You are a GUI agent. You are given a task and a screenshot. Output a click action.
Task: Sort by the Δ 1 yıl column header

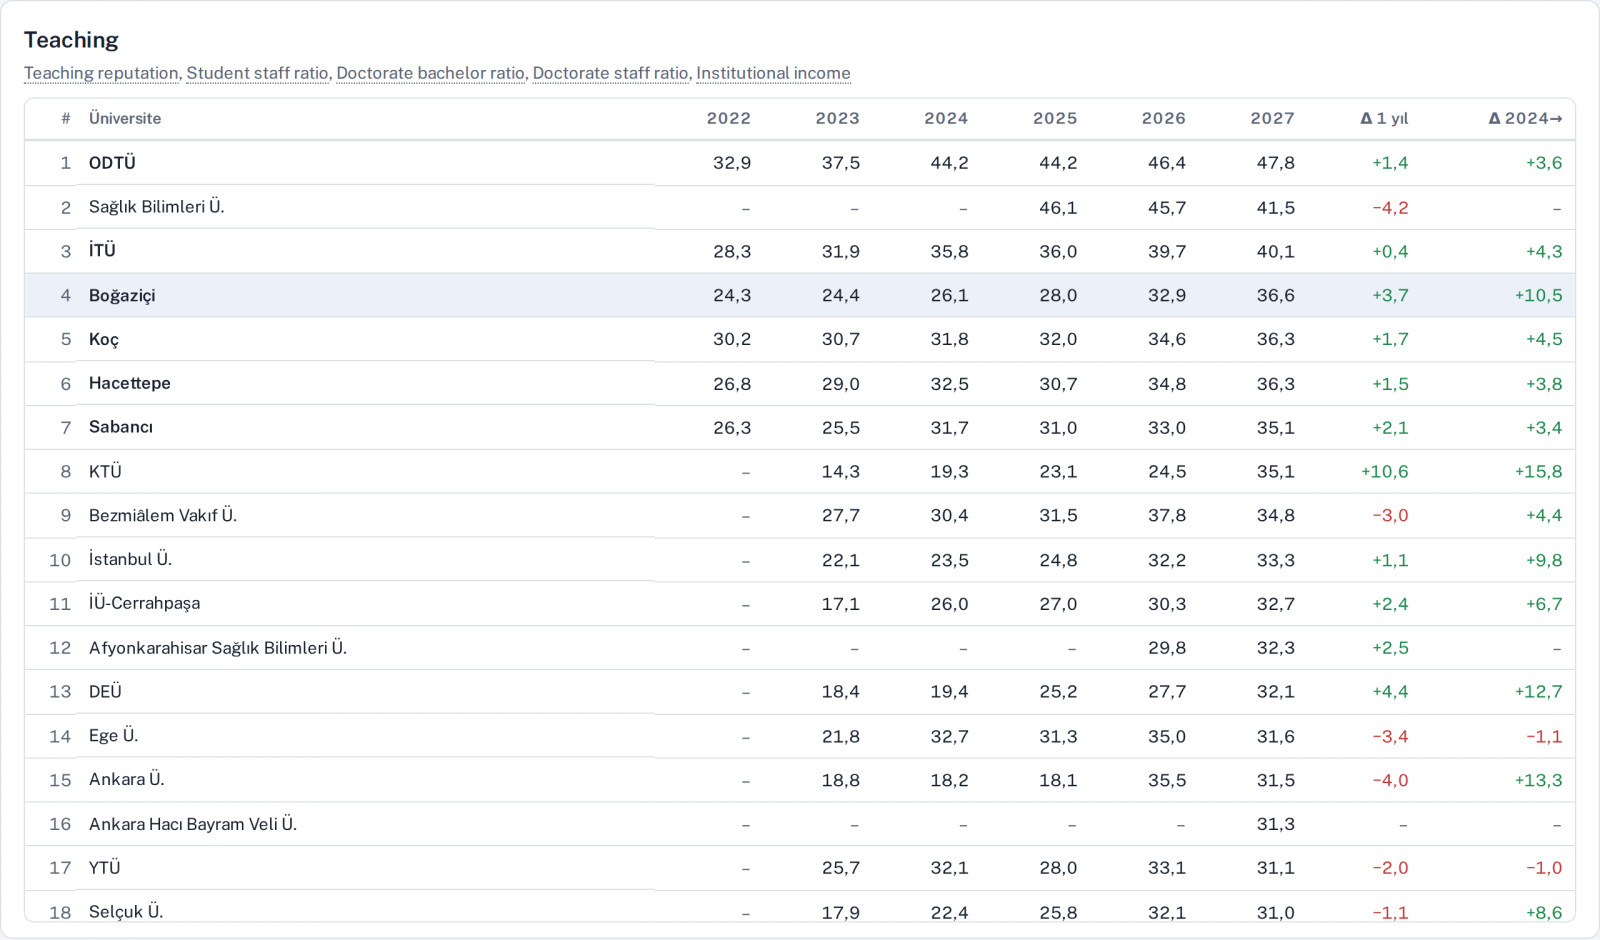pyautogui.click(x=1384, y=118)
